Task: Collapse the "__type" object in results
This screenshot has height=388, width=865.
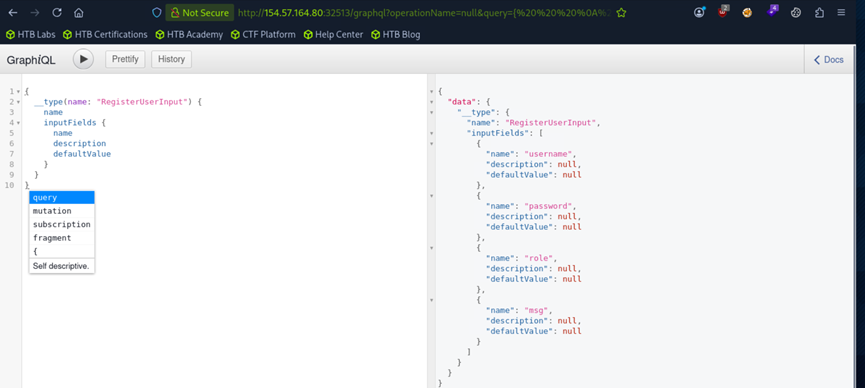Action: 431,112
